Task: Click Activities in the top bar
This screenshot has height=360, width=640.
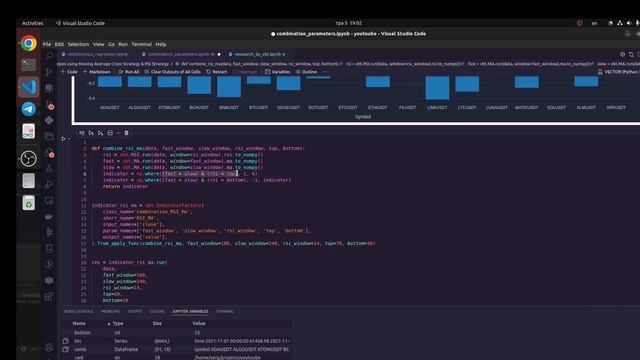Action: (x=33, y=23)
